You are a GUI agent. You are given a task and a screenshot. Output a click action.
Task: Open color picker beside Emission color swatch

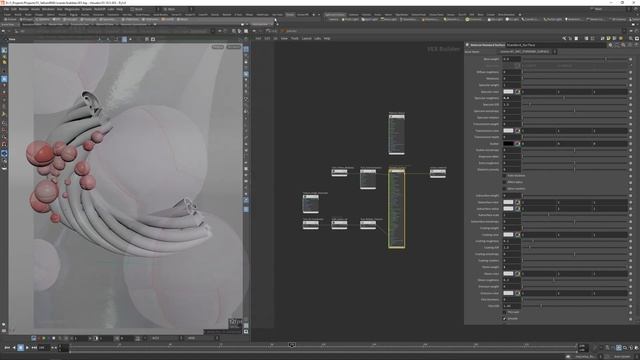point(517,293)
